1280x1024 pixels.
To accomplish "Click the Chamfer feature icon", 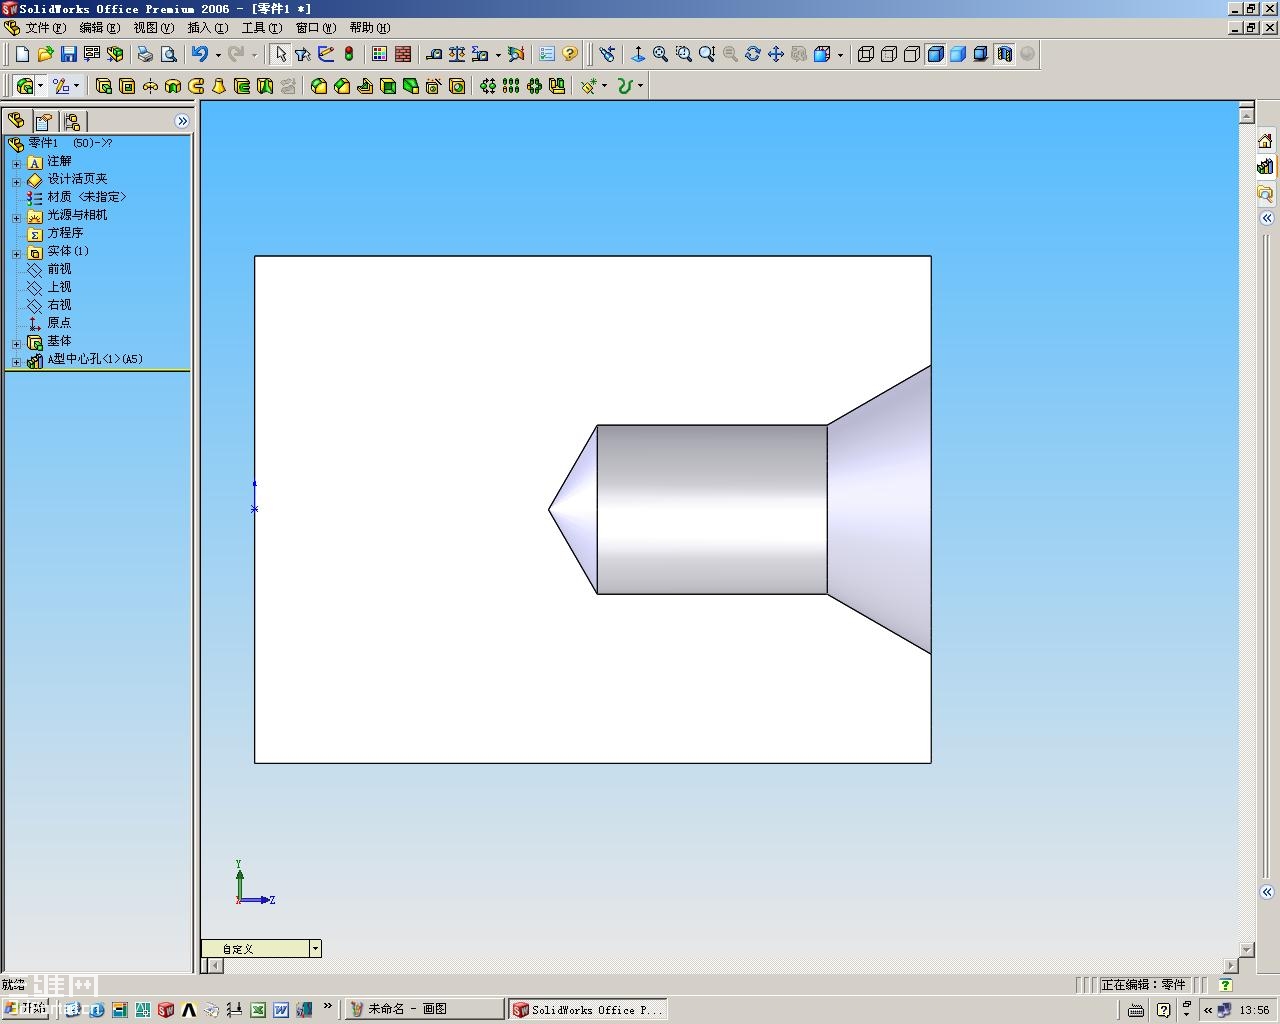I will pos(342,86).
